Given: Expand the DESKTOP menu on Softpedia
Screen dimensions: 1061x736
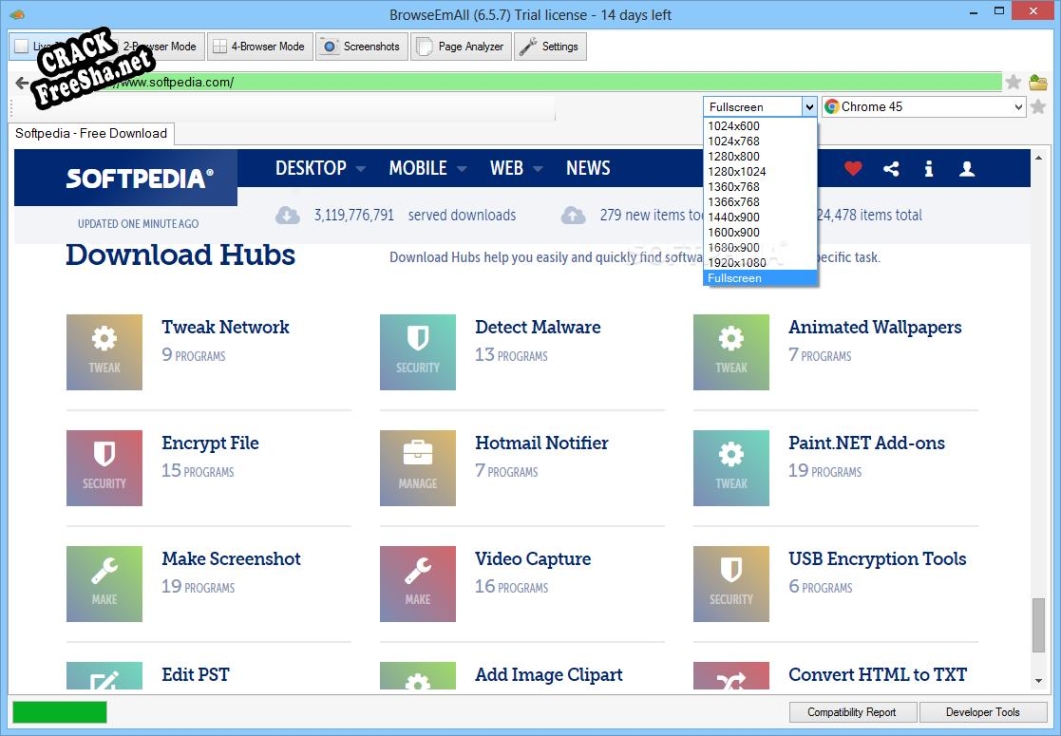Looking at the screenshot, I should [320, 168].
